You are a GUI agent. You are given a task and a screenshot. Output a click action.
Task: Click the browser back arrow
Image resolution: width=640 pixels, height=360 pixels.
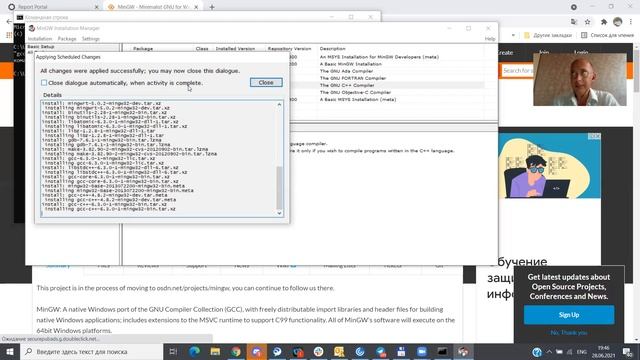click(x=9, y=22)
